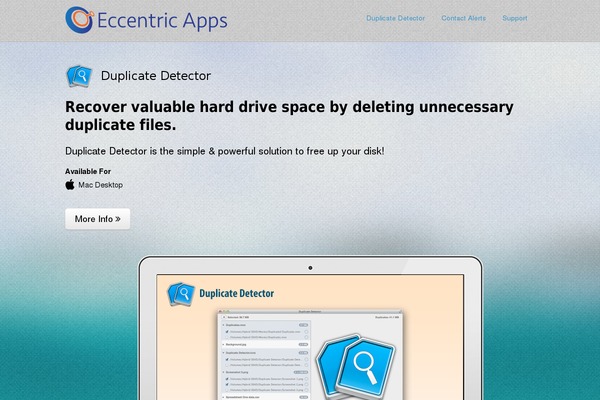Open the Support navigation link
The height and width of the screenshot is (400, 600).
[515, 18]
